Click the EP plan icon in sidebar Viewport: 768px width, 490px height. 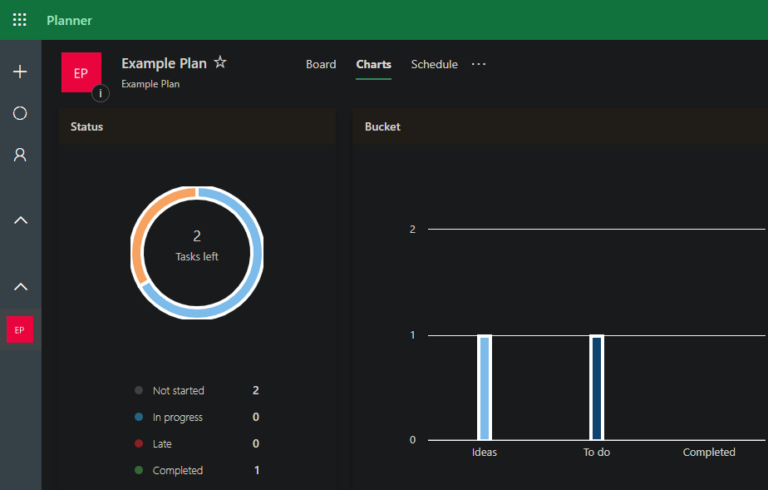(20, 330)
